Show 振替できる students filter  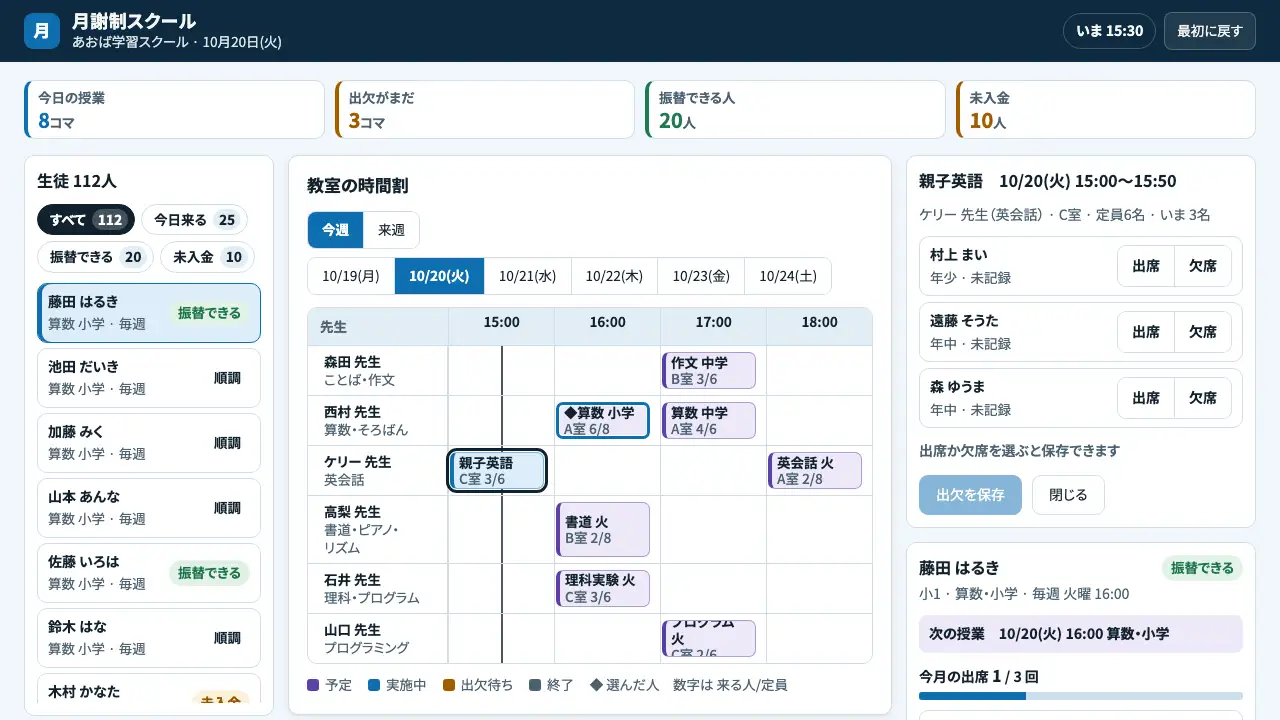coord(96,257)
